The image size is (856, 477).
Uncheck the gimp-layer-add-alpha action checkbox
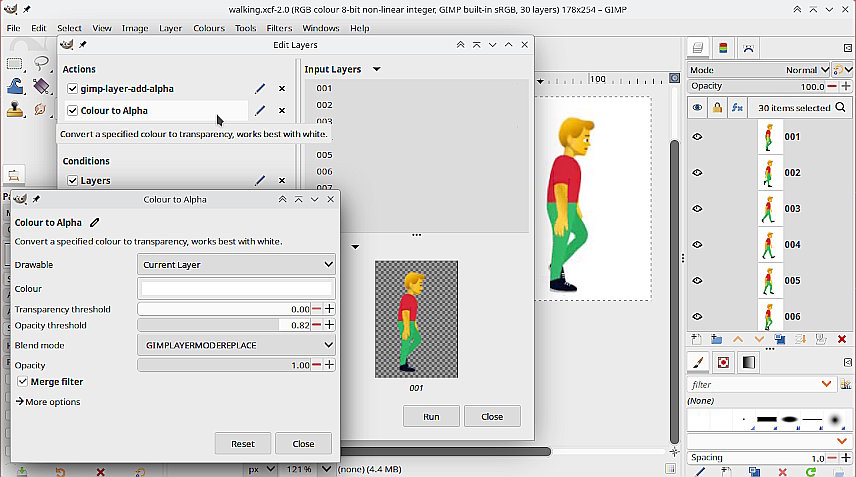[72, 89]
